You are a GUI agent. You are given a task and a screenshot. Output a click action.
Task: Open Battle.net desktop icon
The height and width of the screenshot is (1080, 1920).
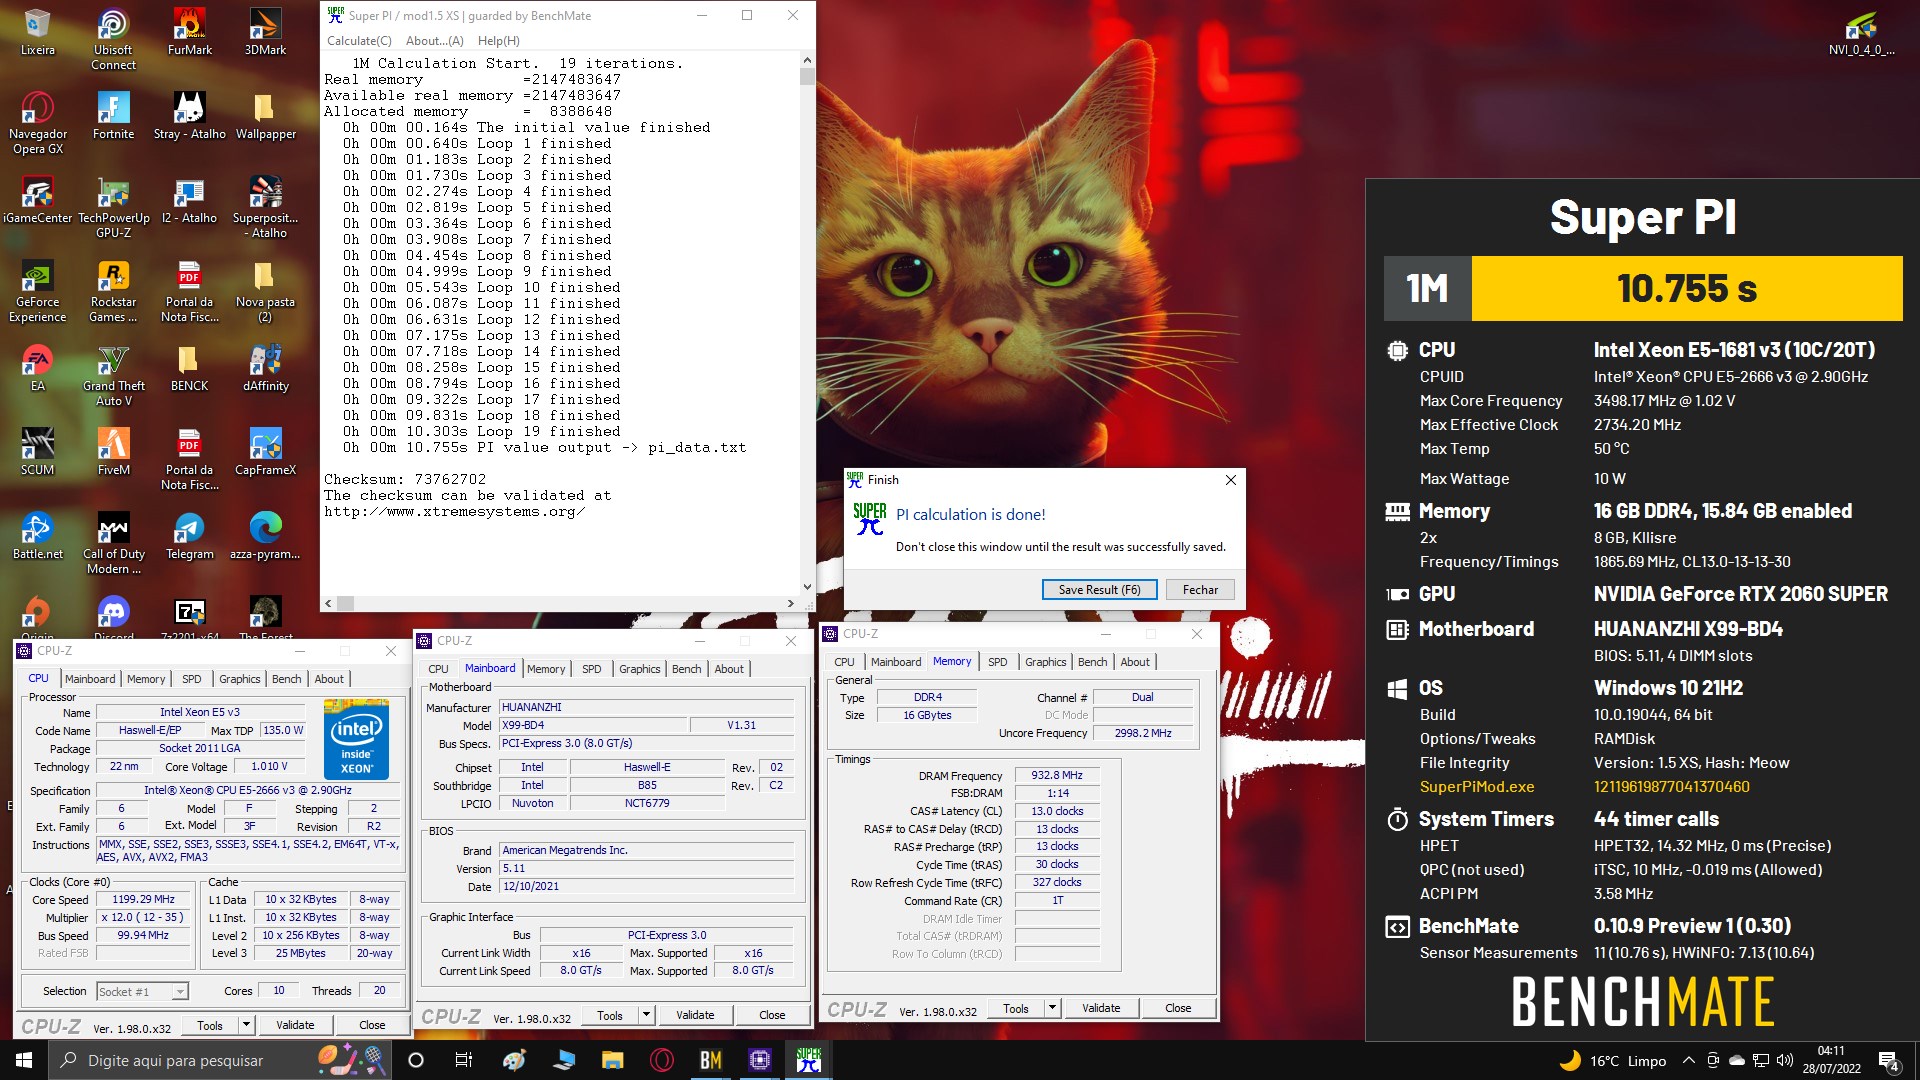coord(38,536)
